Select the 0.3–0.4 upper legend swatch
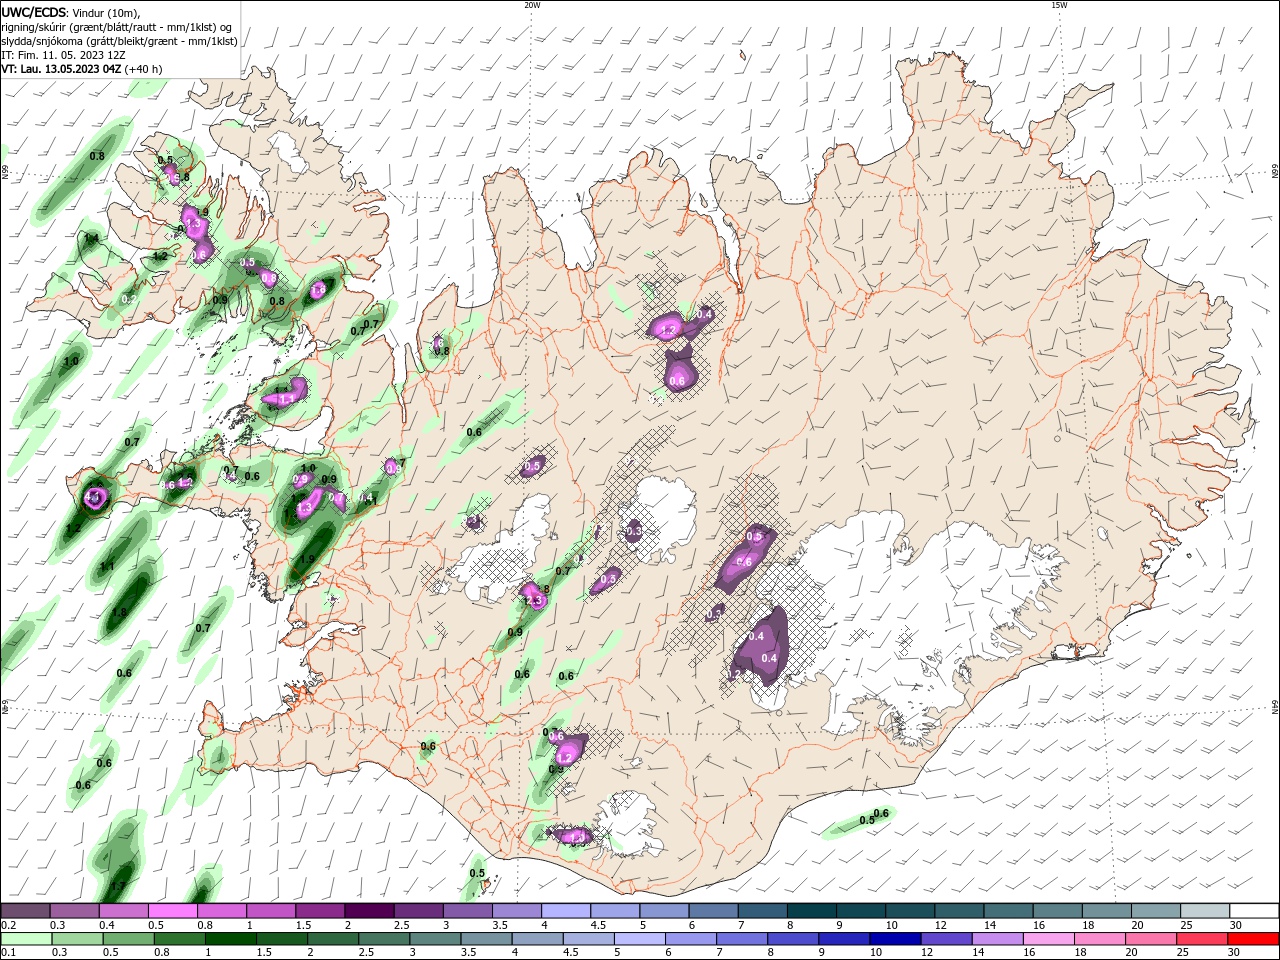Viewport: 1280px width, 960px height. [x=74, y=911]
